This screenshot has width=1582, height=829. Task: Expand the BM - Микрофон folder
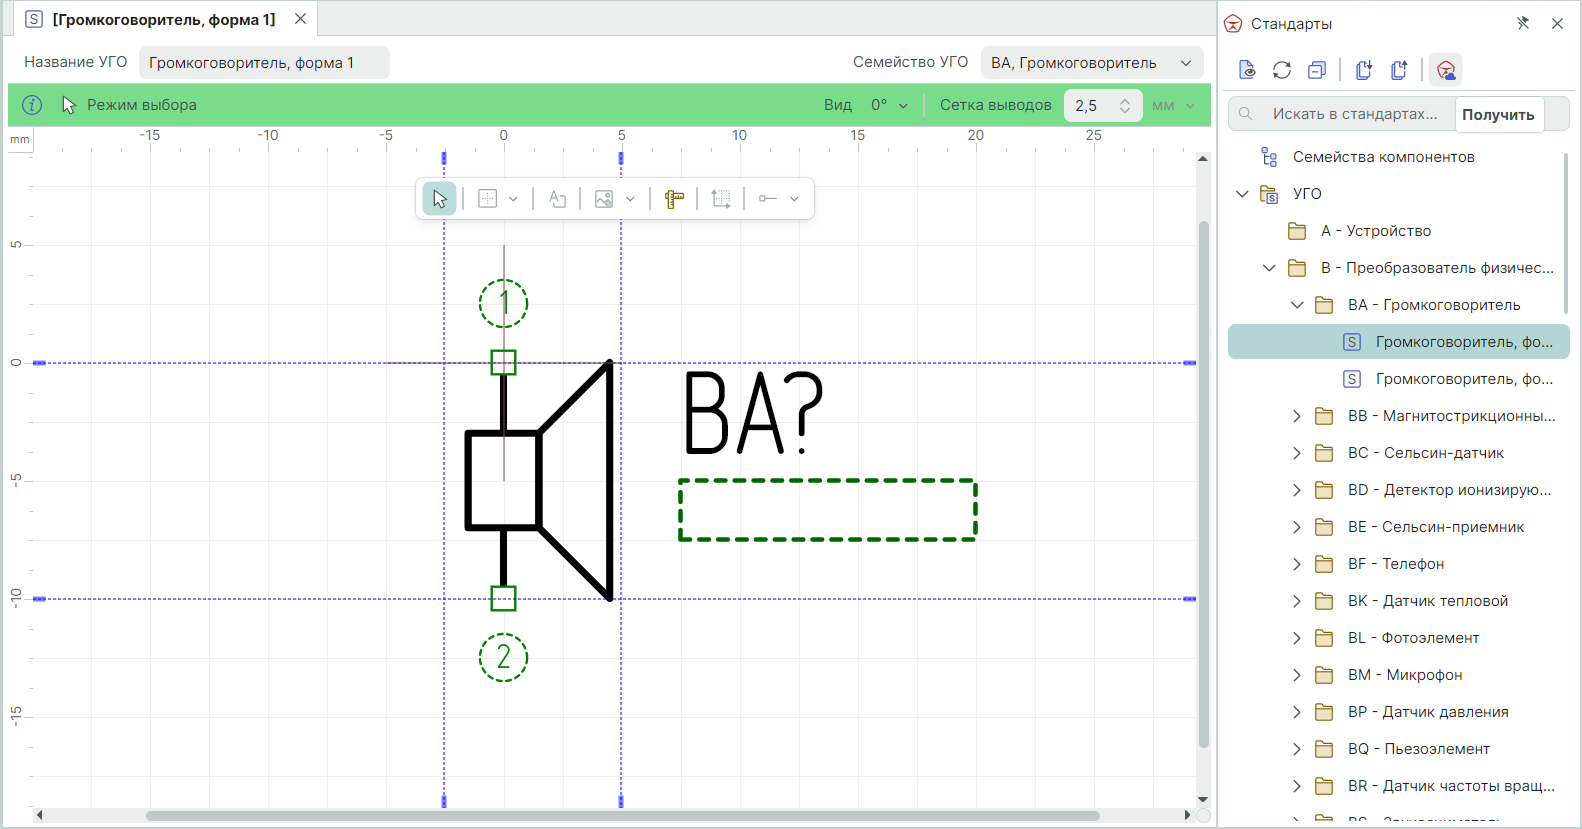(1297, 675)
